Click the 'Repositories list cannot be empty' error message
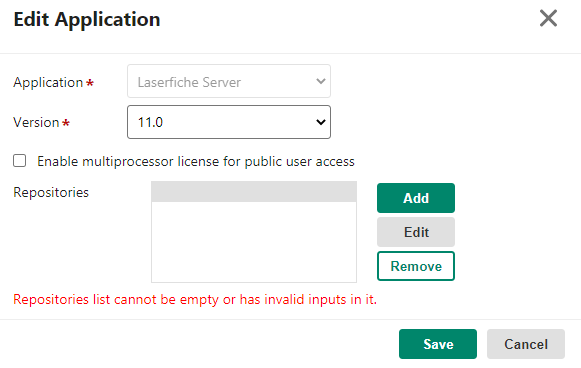 (x=195, y=299)
